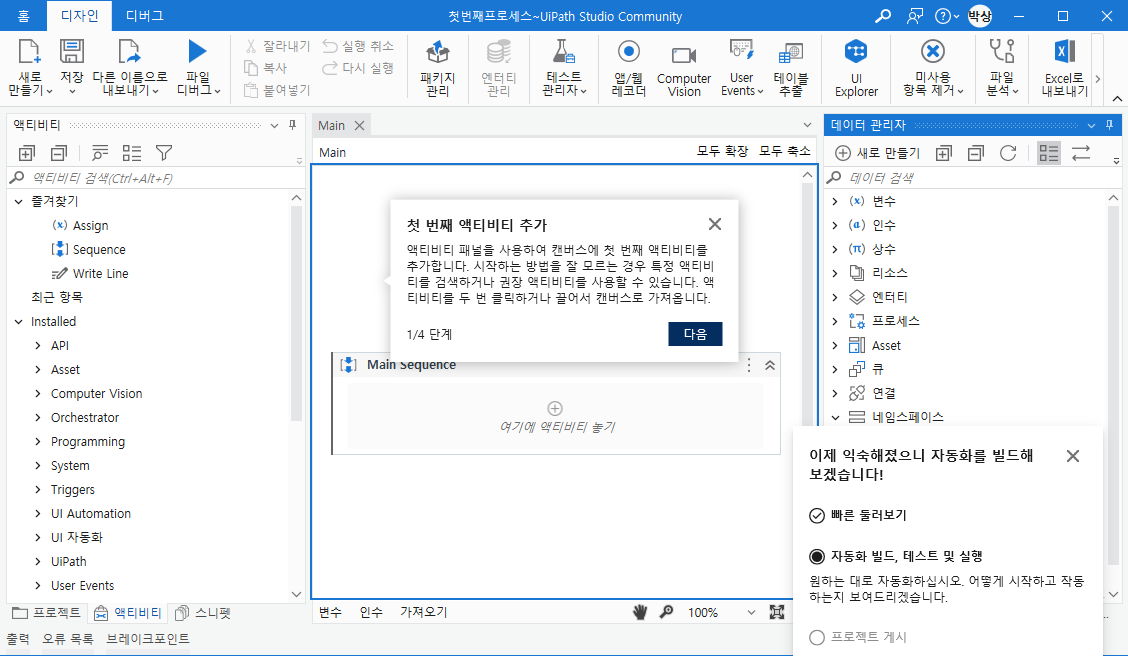The image size is (1128, 656).
Task: Expand all icon in Activities panel
Action: 27,152
